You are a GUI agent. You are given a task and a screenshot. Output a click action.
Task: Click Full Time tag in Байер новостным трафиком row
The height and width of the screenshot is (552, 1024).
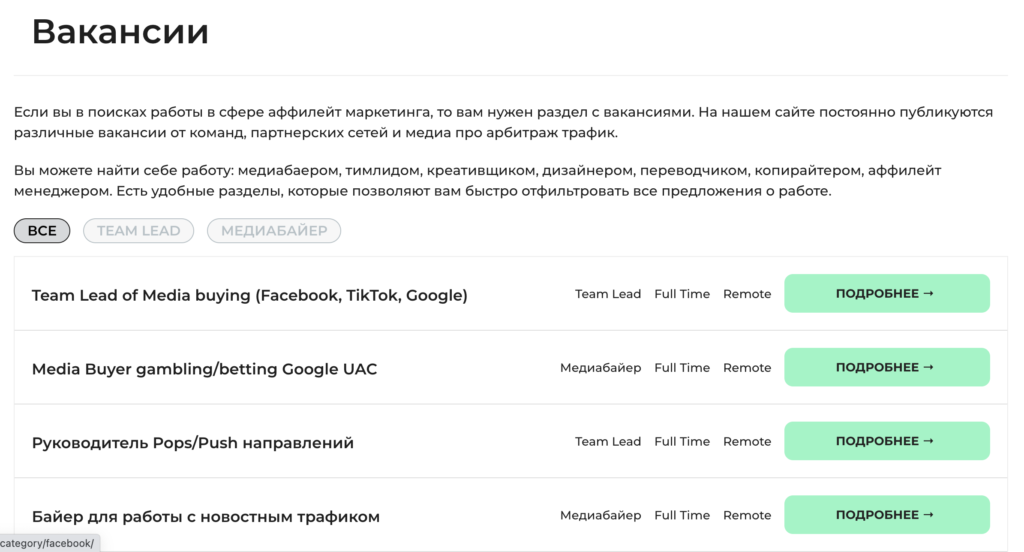coord(682,515)
